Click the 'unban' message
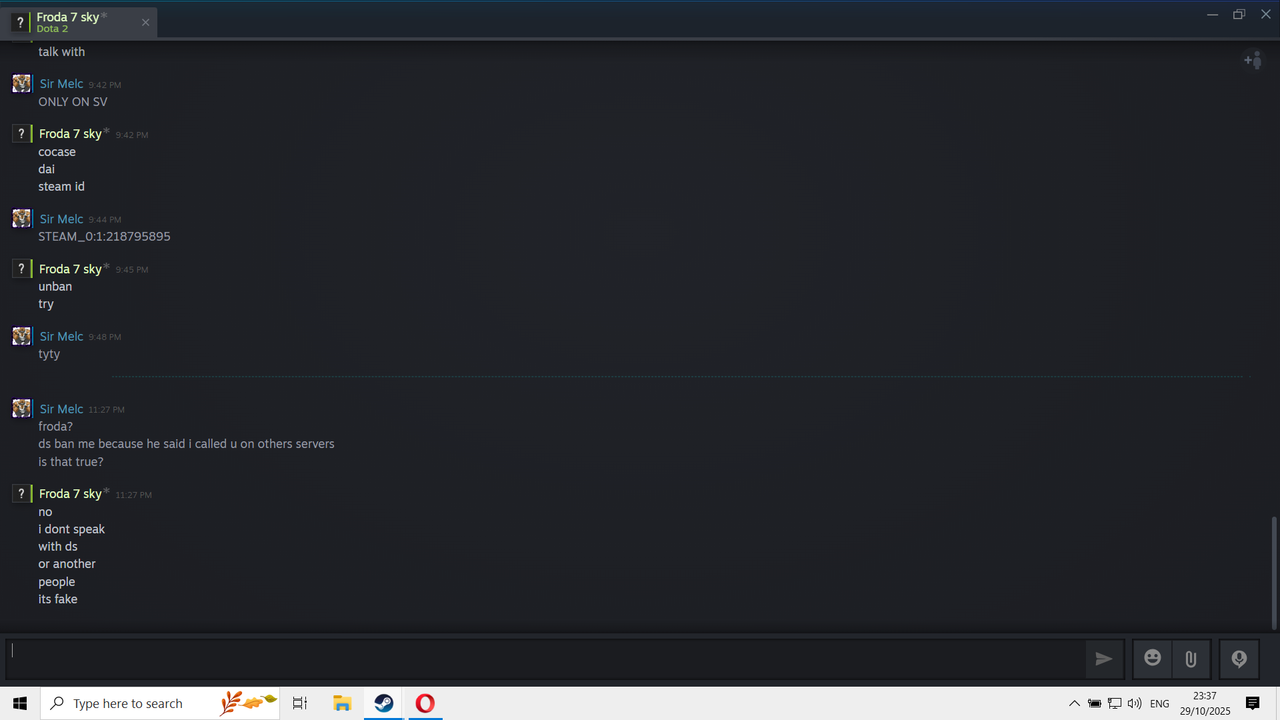Image resolution: width=1280 pixels, height=720 pixels. [55, 287]
